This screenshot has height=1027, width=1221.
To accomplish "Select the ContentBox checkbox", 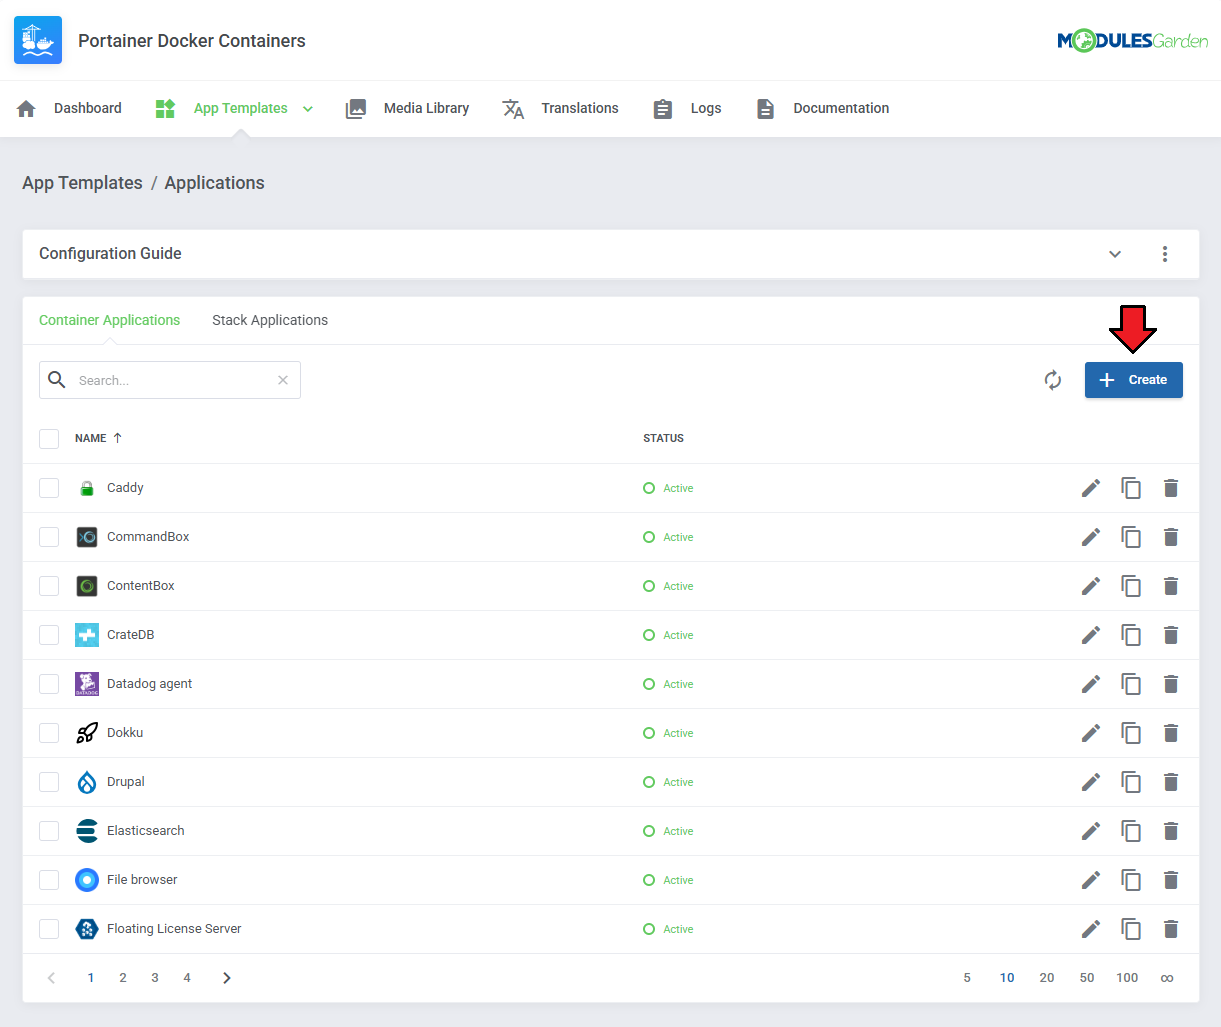I will tap(49, 586).
